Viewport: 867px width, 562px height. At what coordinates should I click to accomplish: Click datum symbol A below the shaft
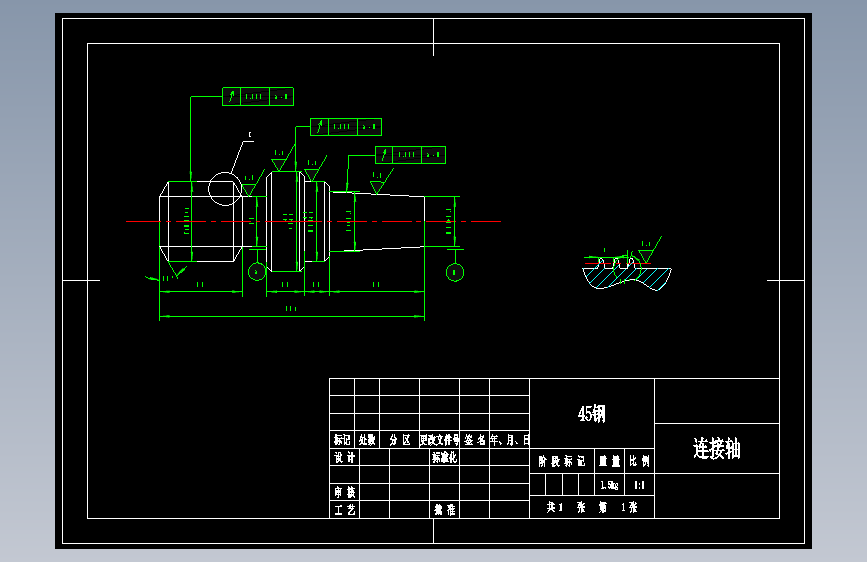pyautogui.click(x=257, y=272)
